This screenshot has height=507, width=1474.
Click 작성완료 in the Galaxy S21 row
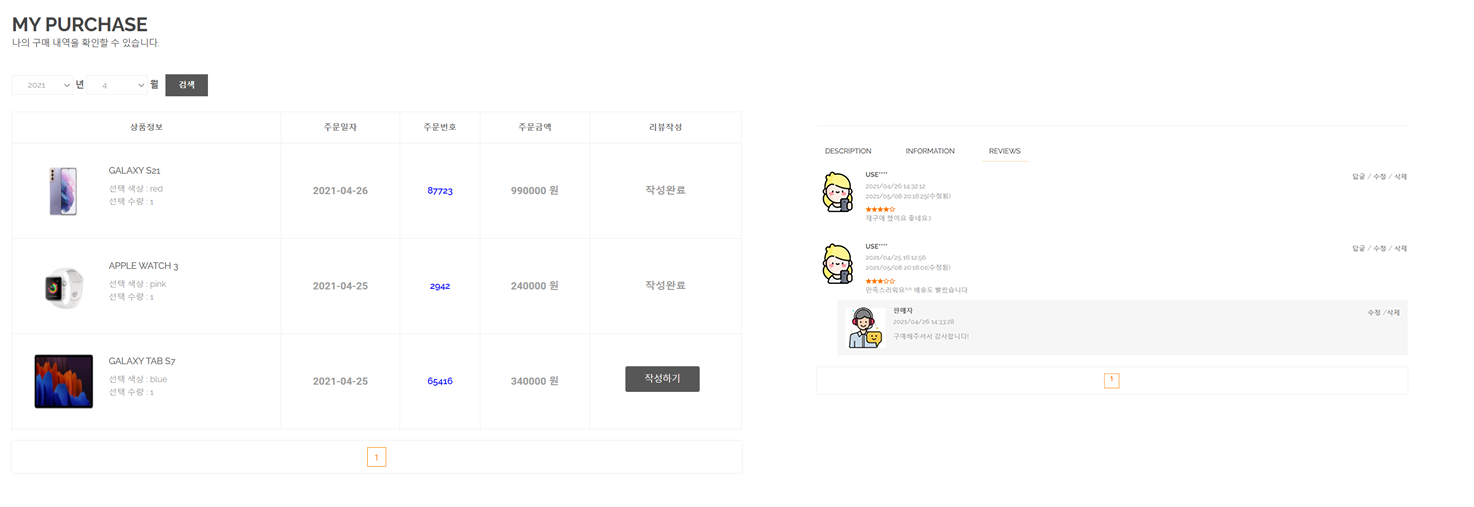point(665,190)
